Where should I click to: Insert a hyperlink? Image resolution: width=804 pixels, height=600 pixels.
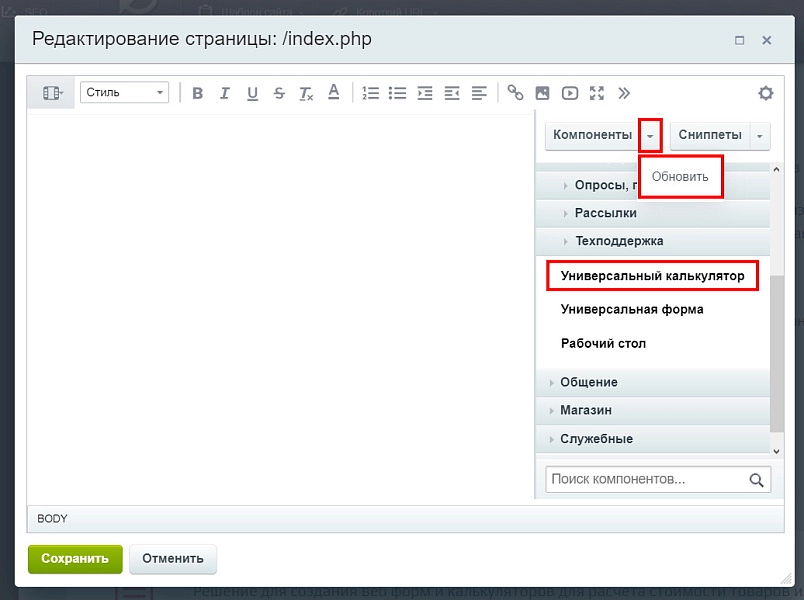point(515,93)
